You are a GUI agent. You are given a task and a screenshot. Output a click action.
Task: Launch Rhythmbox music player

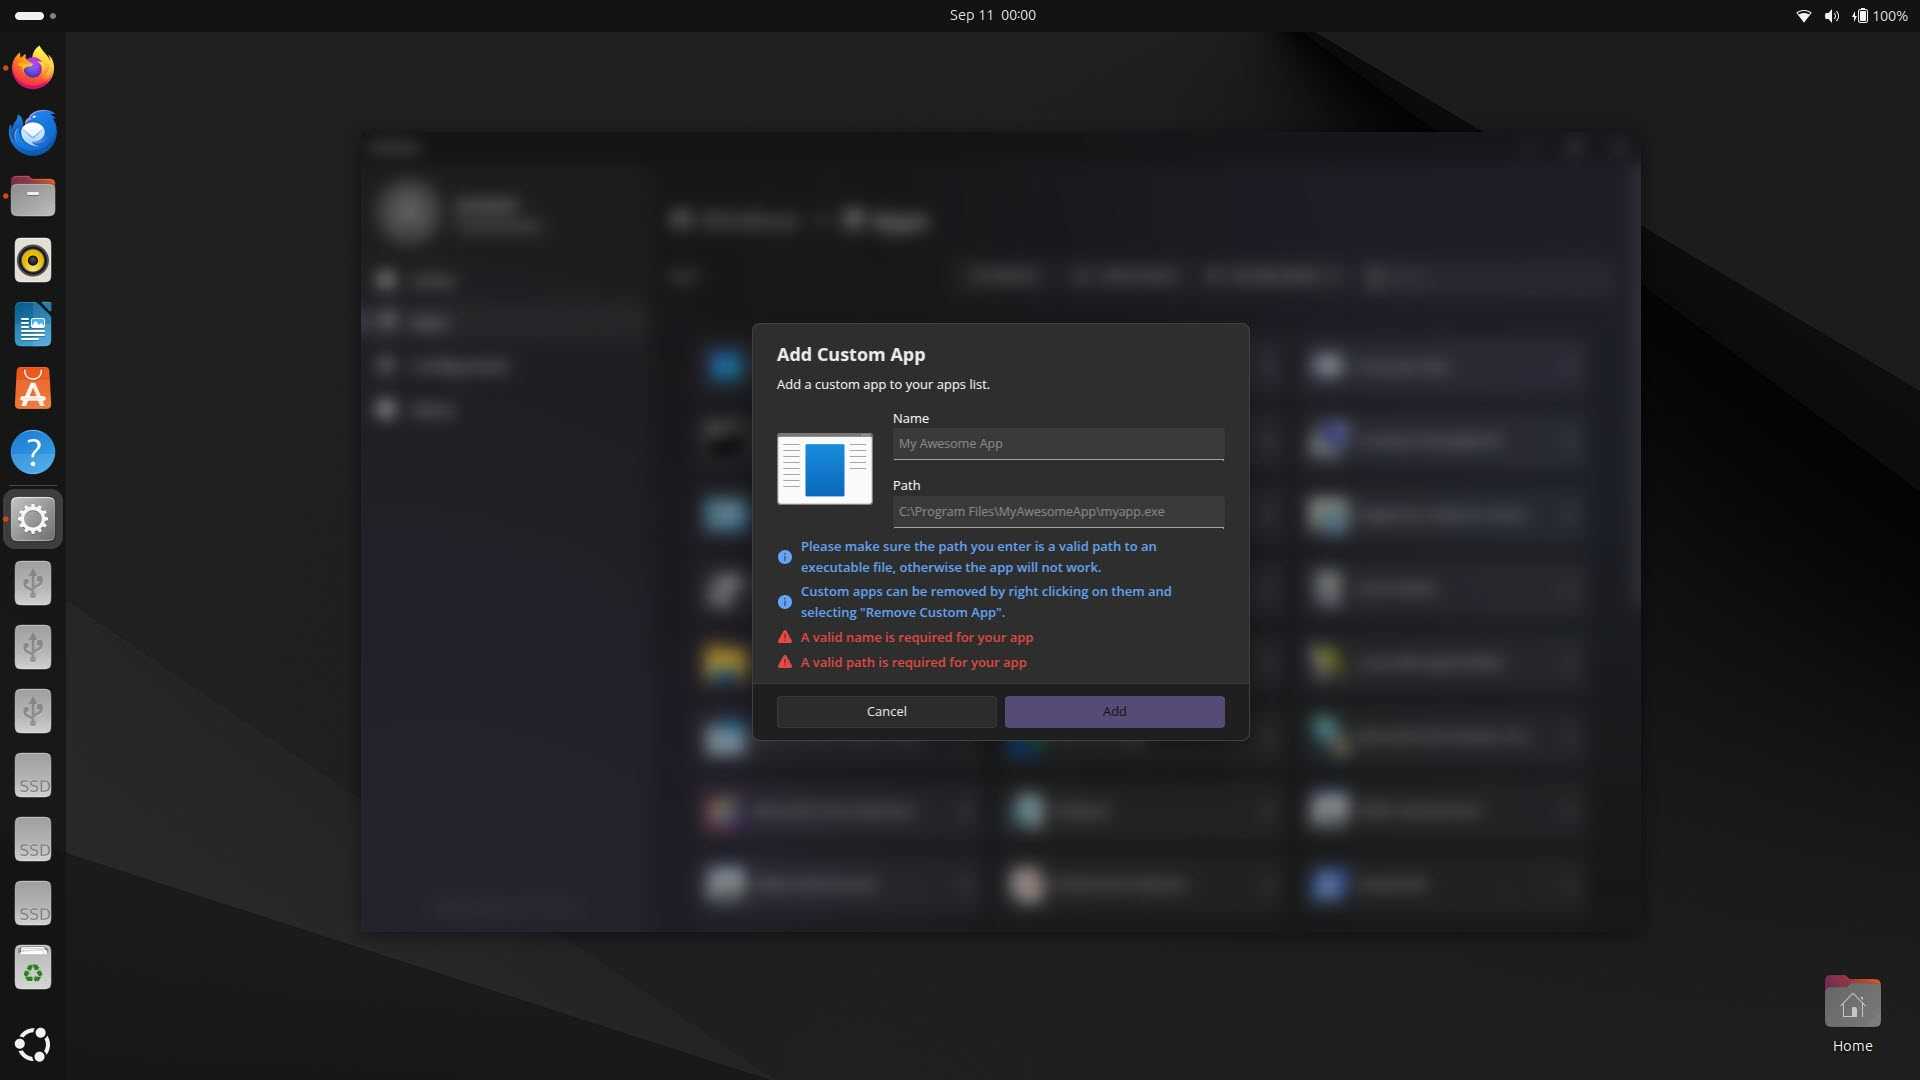(33, 261)
